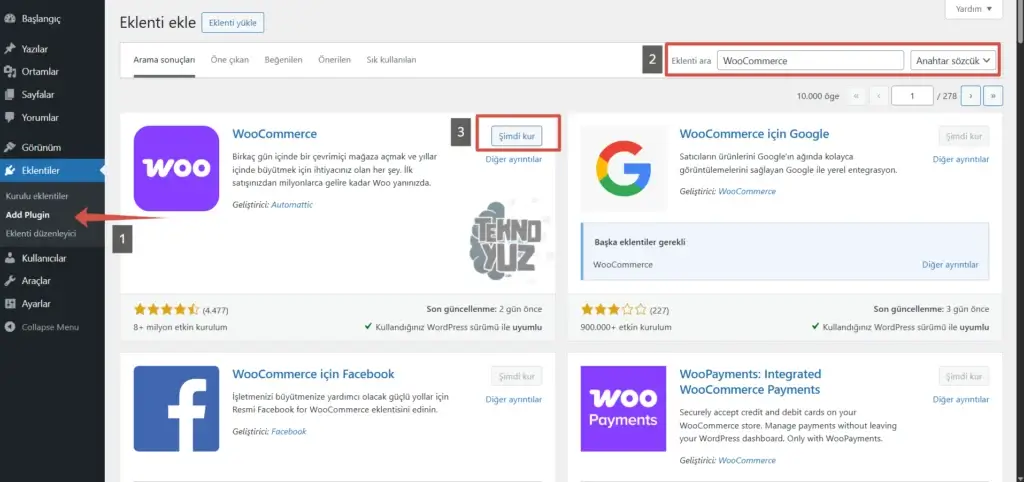Open the Eklentiler menu item
This screenshot has height=482, width=1024.
[52, 171]
